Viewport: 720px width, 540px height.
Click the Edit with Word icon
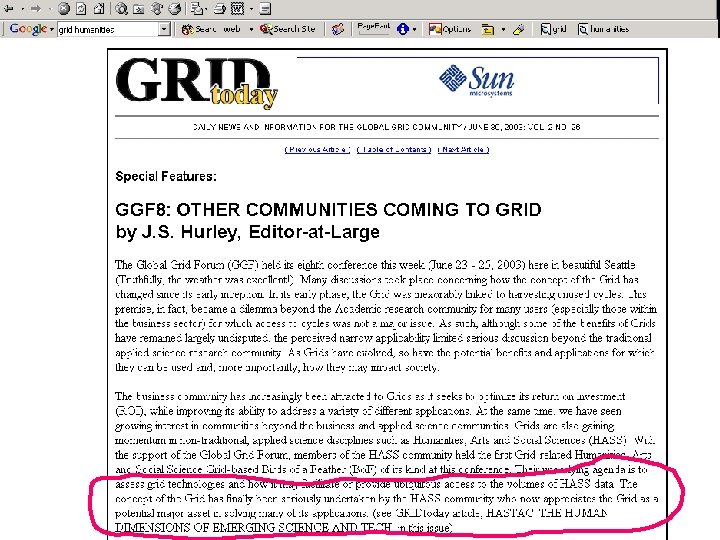click(237, 8)
